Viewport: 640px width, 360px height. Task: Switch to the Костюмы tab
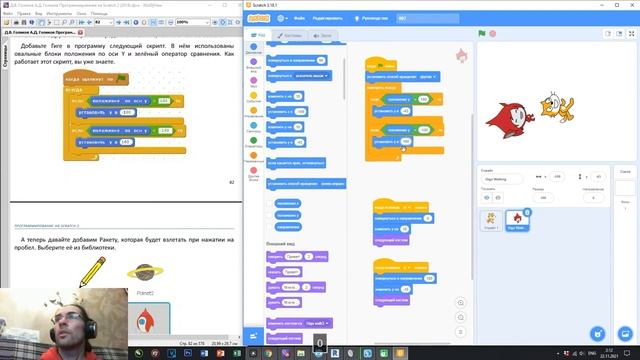coord(289,36)
